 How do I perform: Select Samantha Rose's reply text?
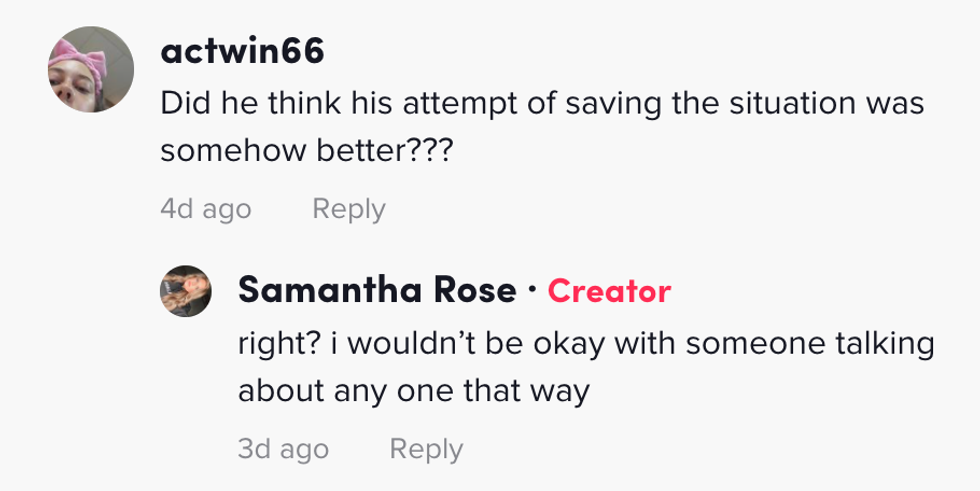pos(585,366)
